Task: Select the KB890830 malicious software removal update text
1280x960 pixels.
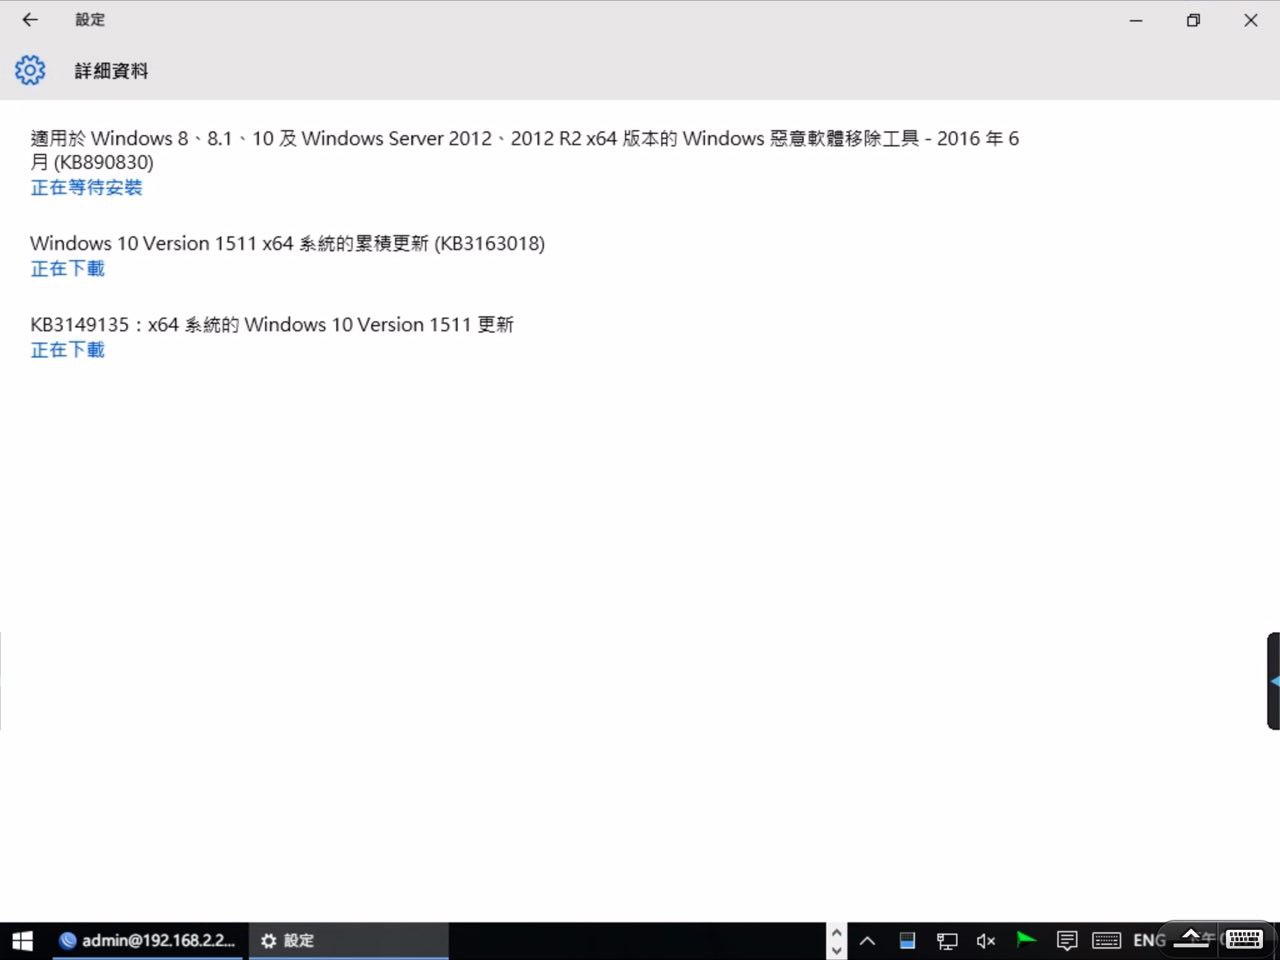Action: tap(525, 150)
